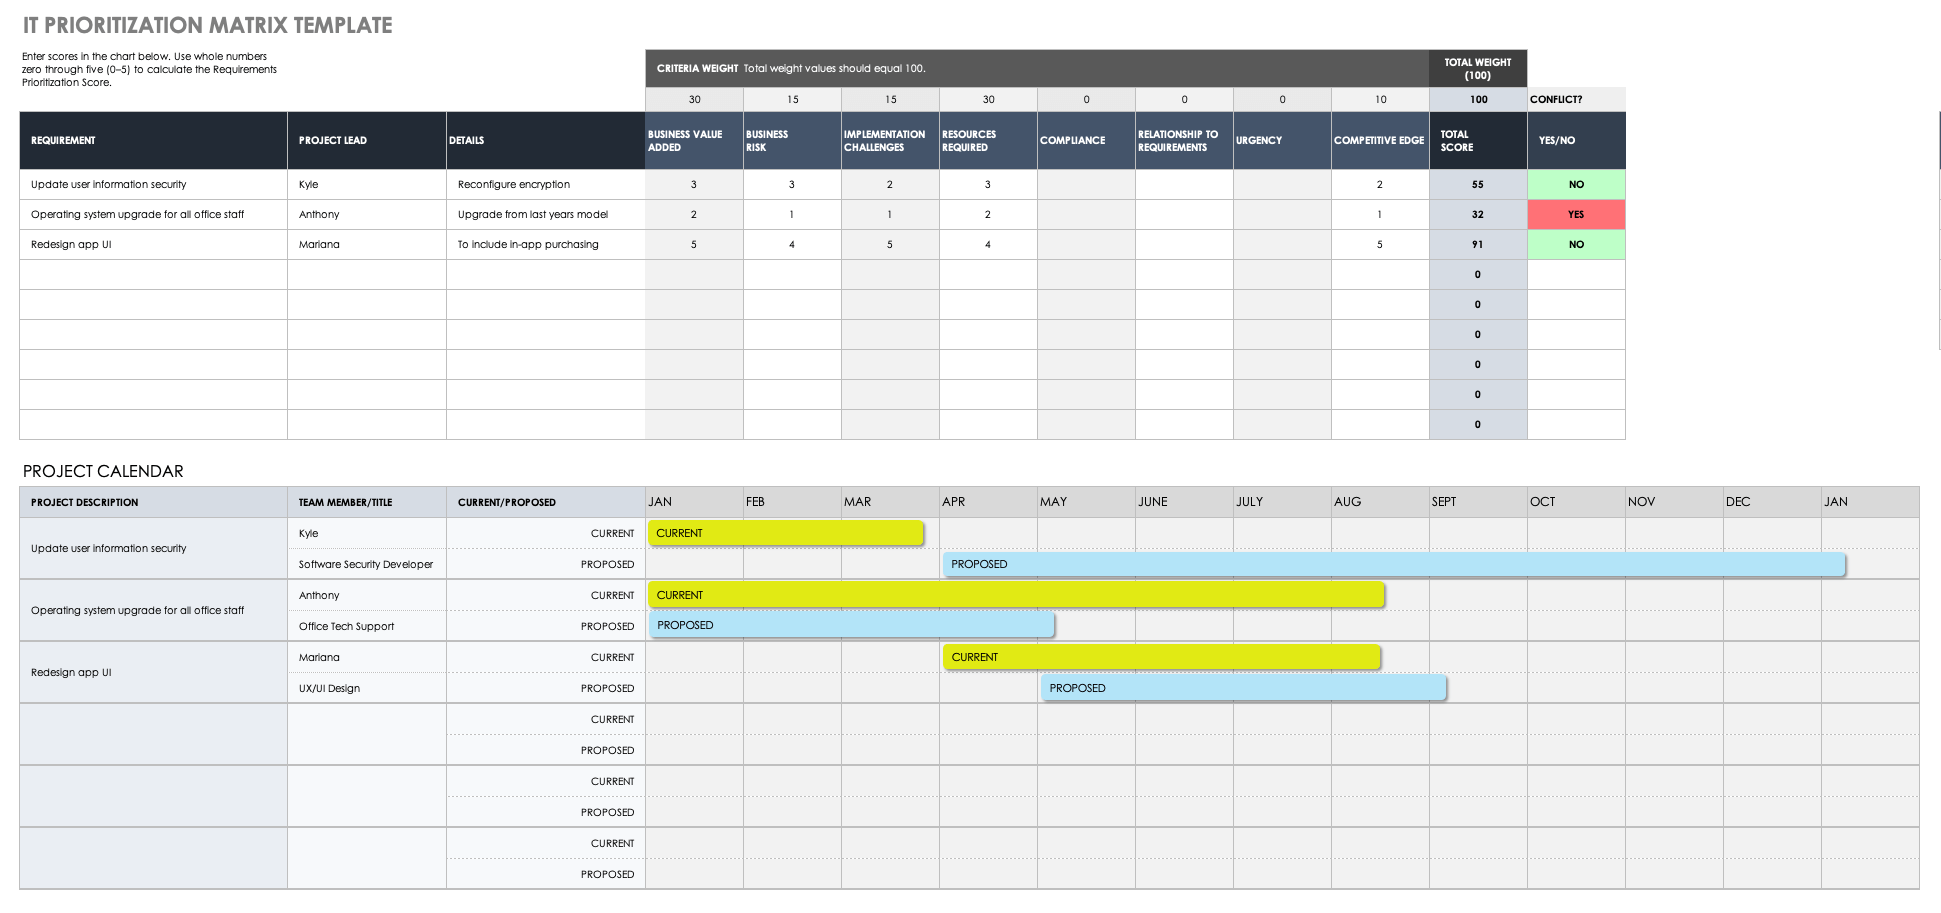Click Mariana's yellow CURRENT timeline bar

click(1161, 657)
